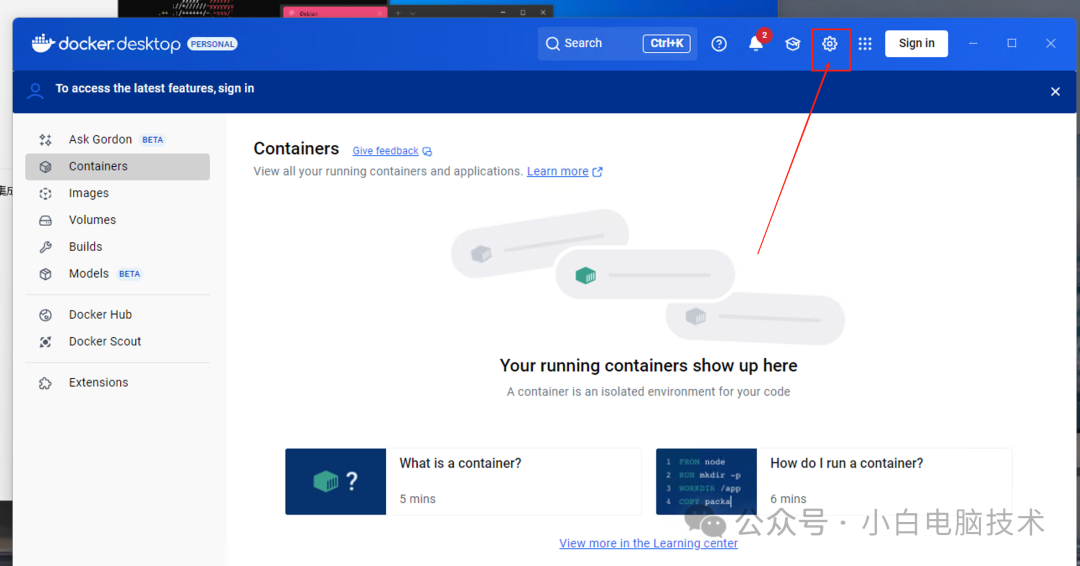The width and height of the screenshot is (1080, 566).
Task: Go to Images section
Action: [x=118, y=193]
